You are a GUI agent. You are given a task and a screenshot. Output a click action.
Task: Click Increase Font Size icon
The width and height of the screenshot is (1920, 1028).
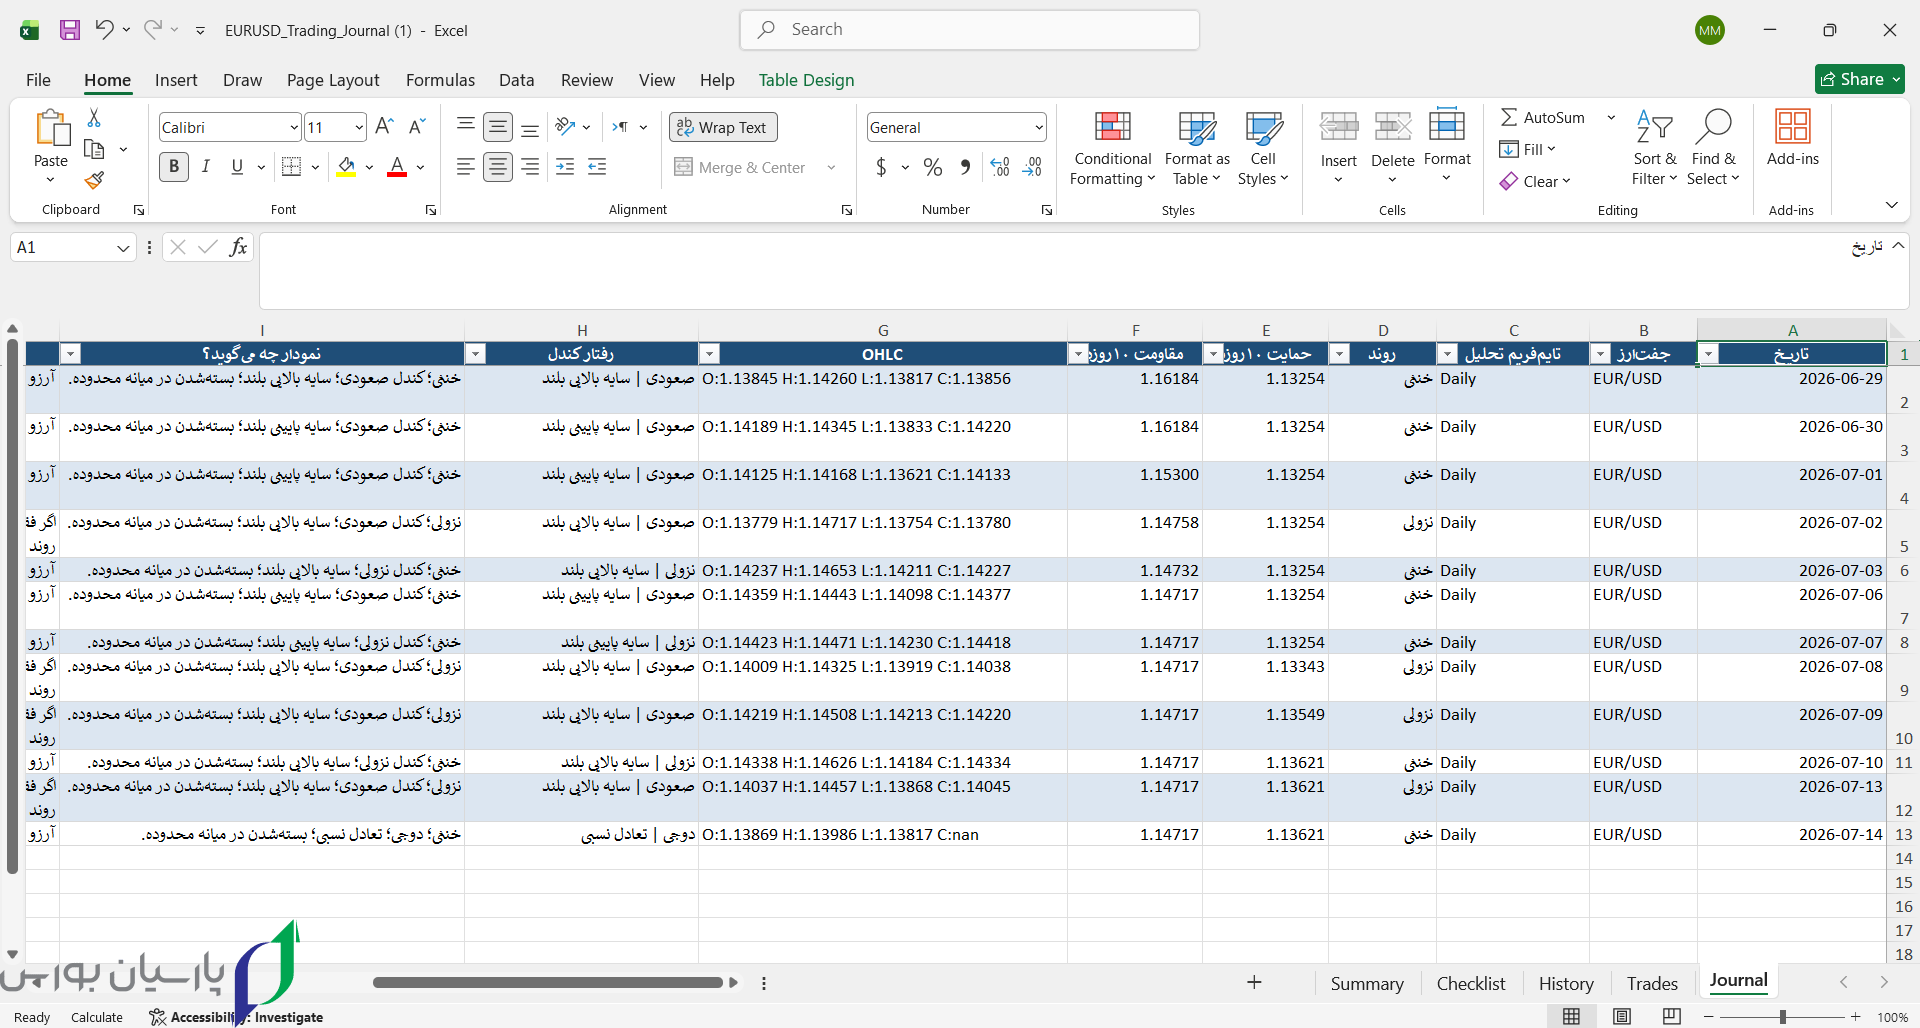384,127
